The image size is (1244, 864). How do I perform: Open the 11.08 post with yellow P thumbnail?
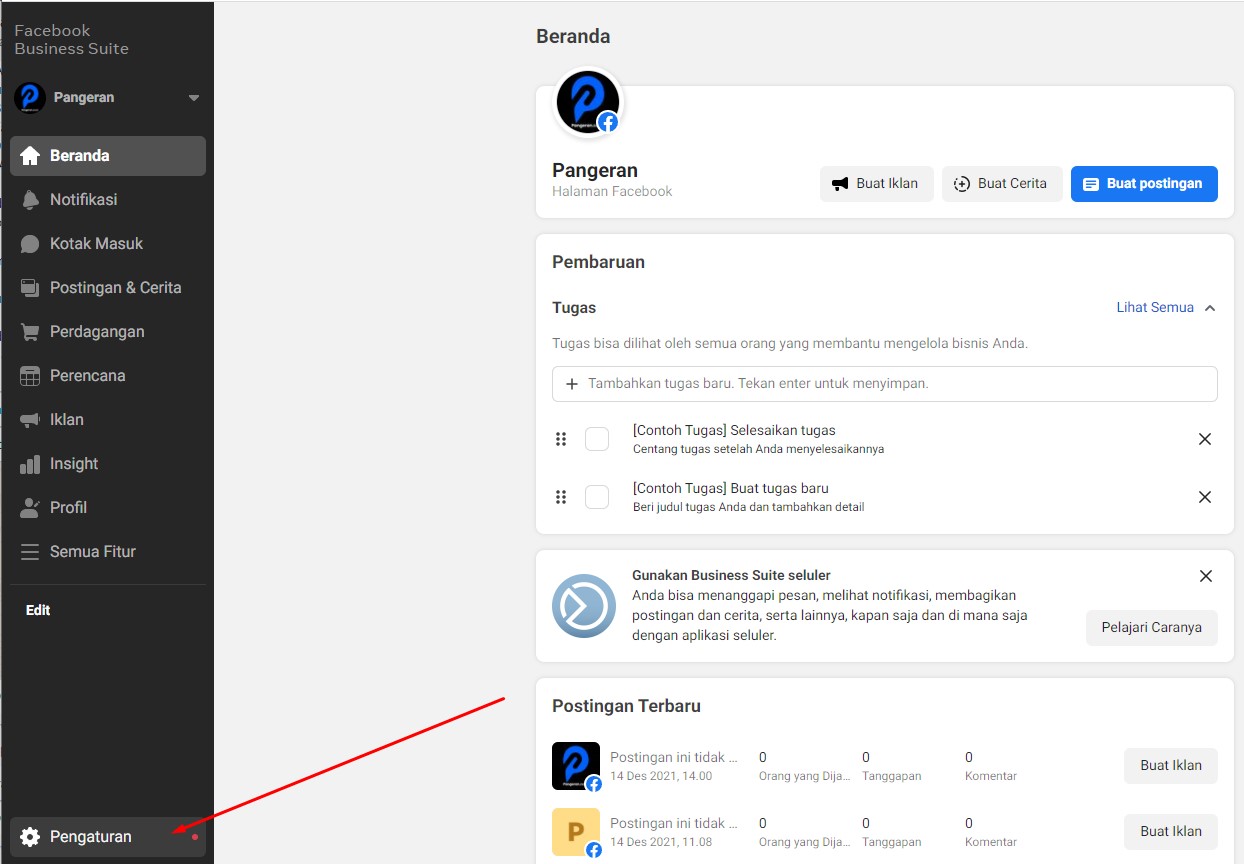click(576, 832)
